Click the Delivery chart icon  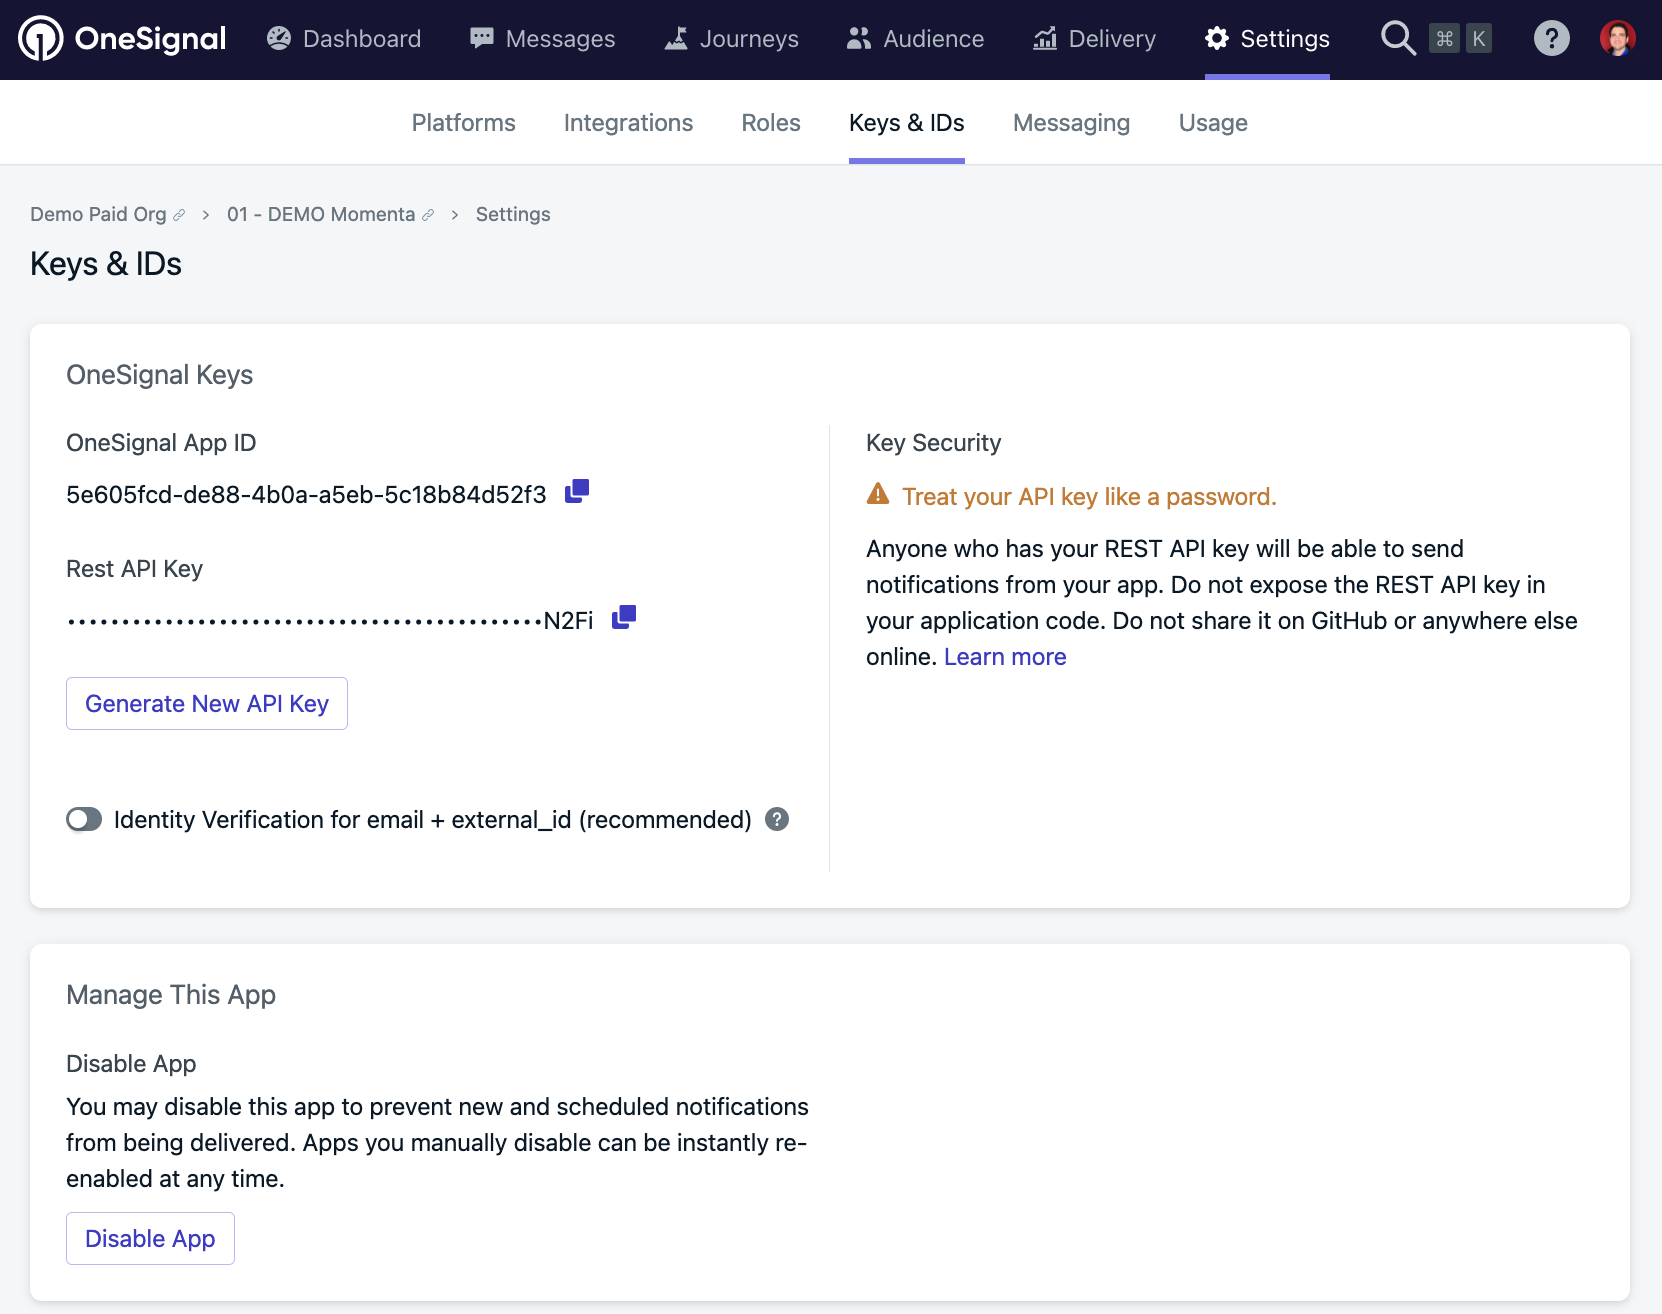click(x=1045, y=38)
